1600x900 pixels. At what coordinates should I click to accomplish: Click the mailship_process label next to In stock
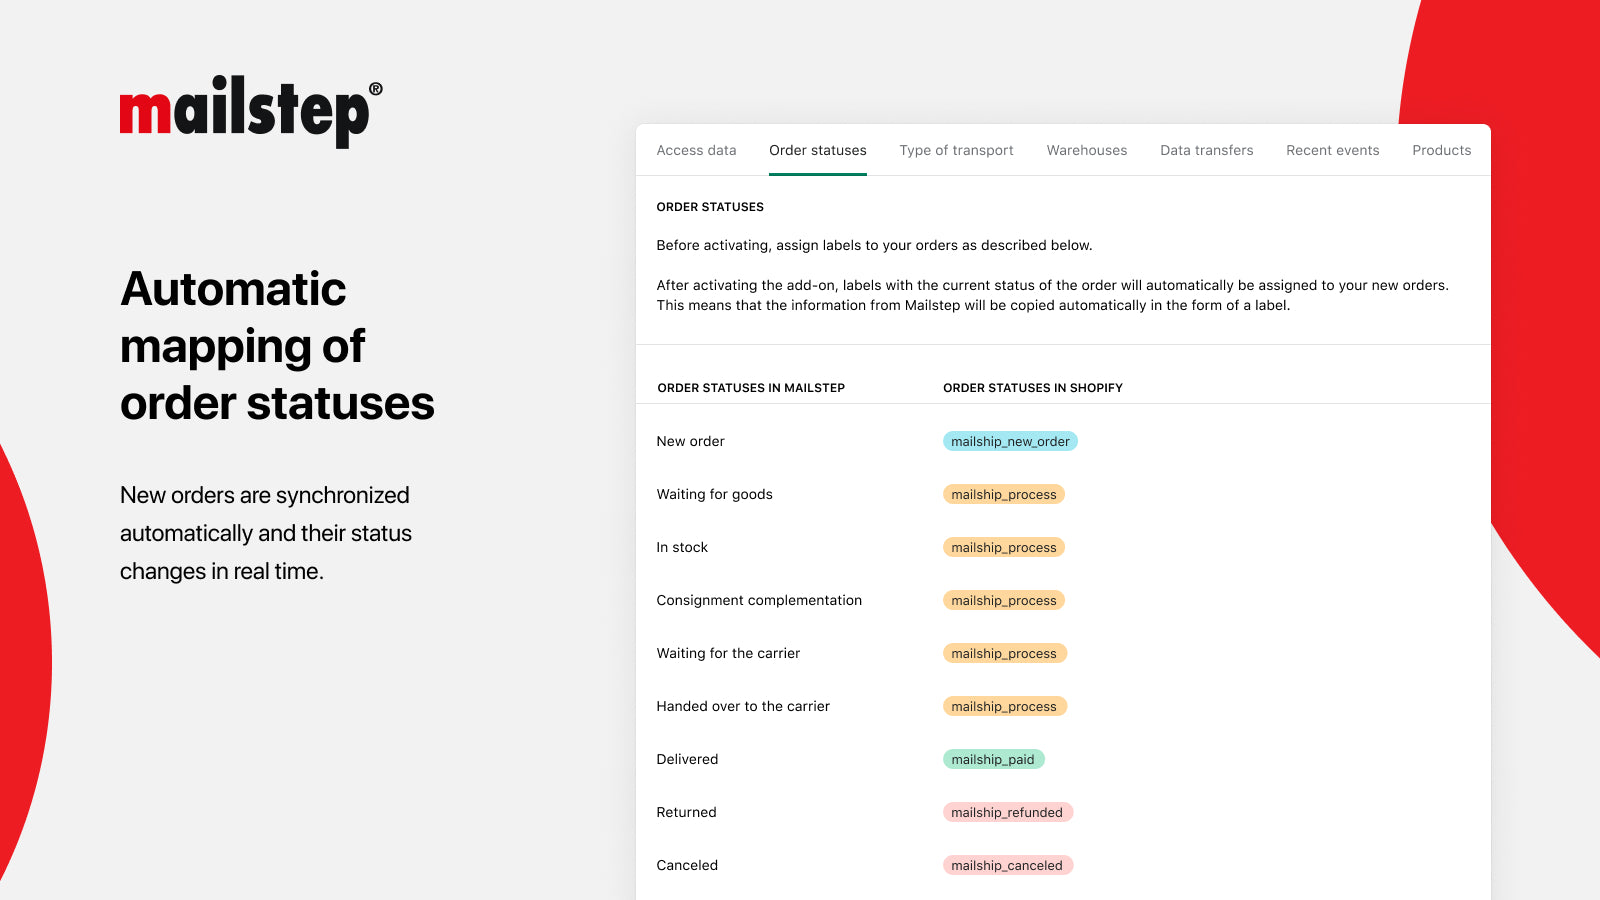click(x=1004, y=547)
